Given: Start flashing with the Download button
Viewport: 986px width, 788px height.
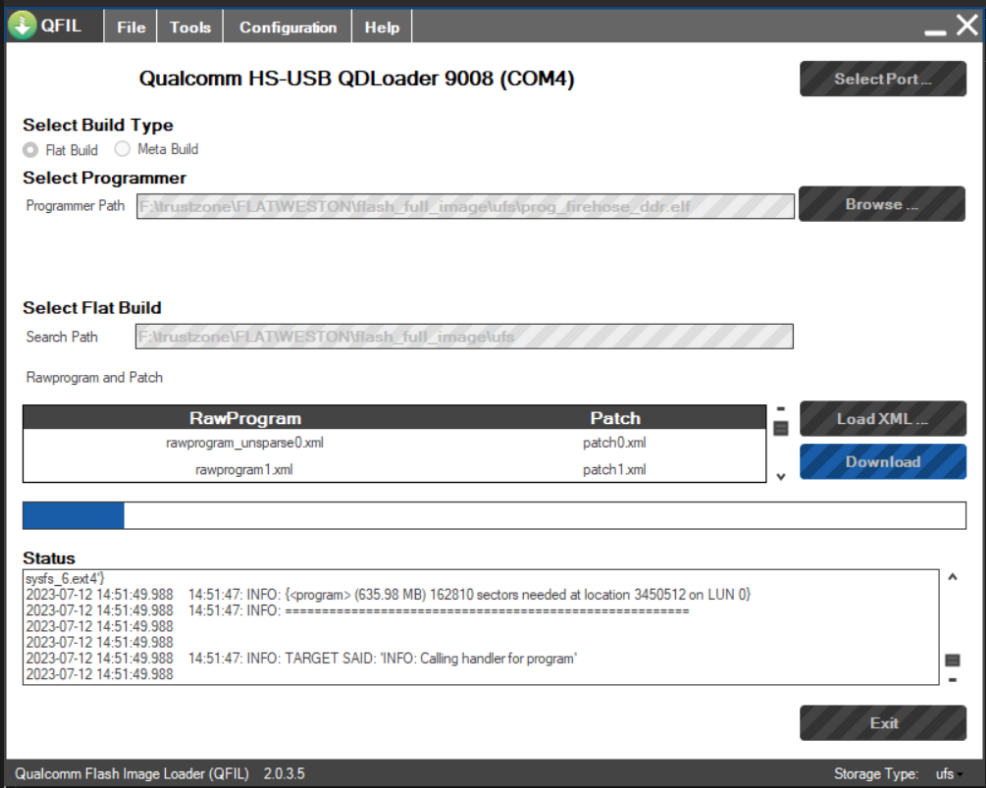Looking at the screenshot, I should (883, 462).
